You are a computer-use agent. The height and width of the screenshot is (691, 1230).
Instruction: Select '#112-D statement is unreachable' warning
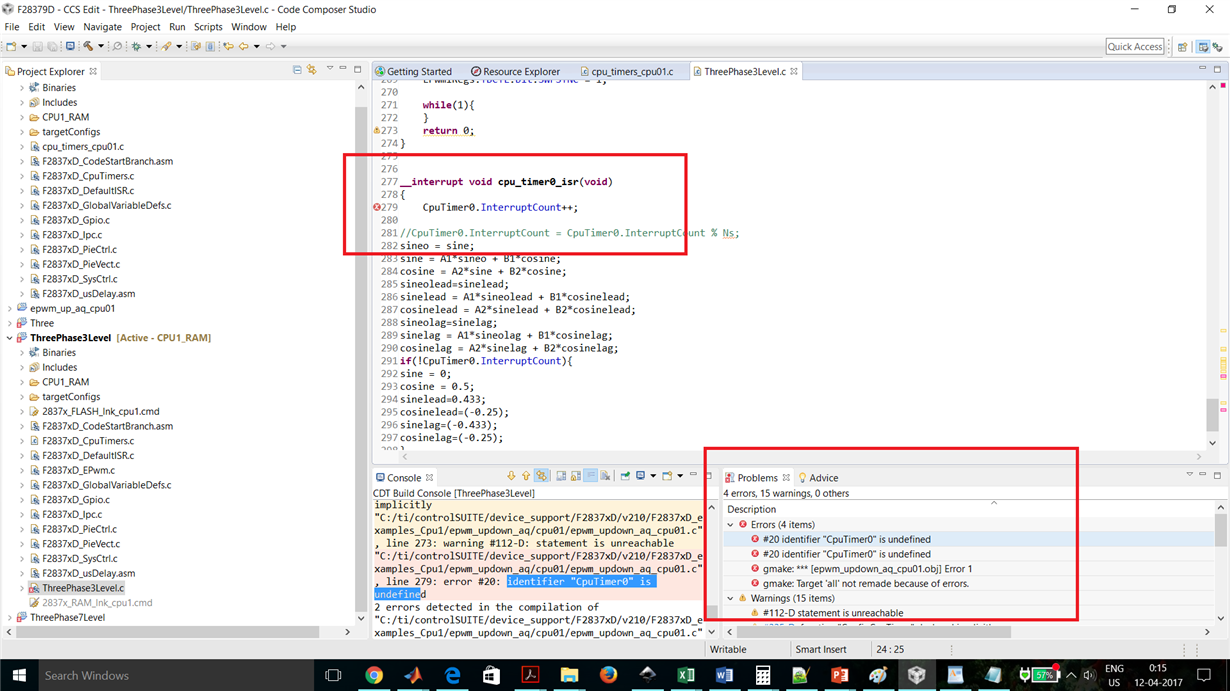point(832,613)
